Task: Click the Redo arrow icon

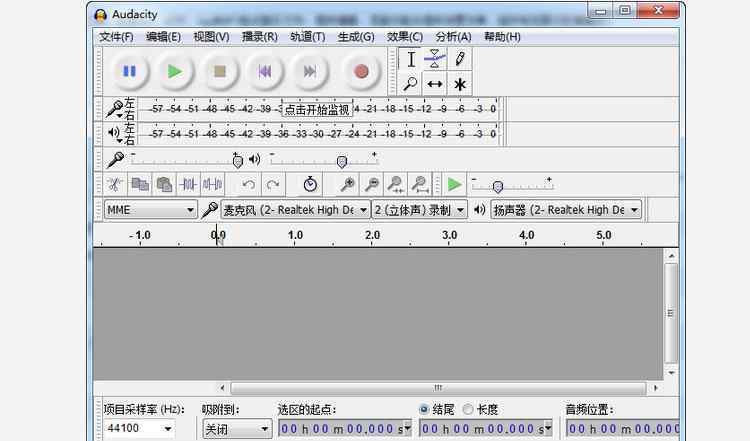Action: 273,185
